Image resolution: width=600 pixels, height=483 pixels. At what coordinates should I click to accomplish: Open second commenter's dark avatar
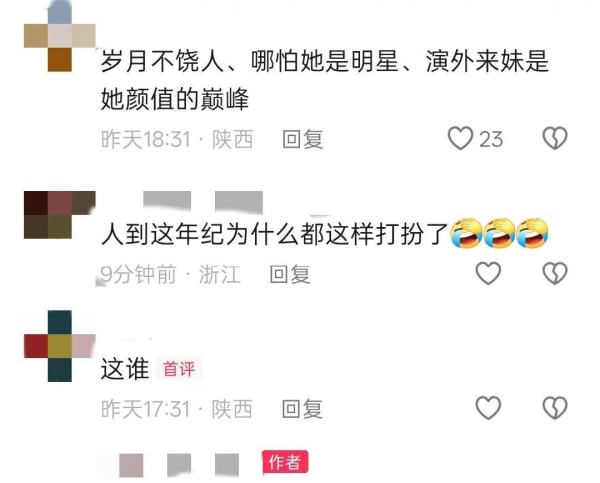click(60, 215)
